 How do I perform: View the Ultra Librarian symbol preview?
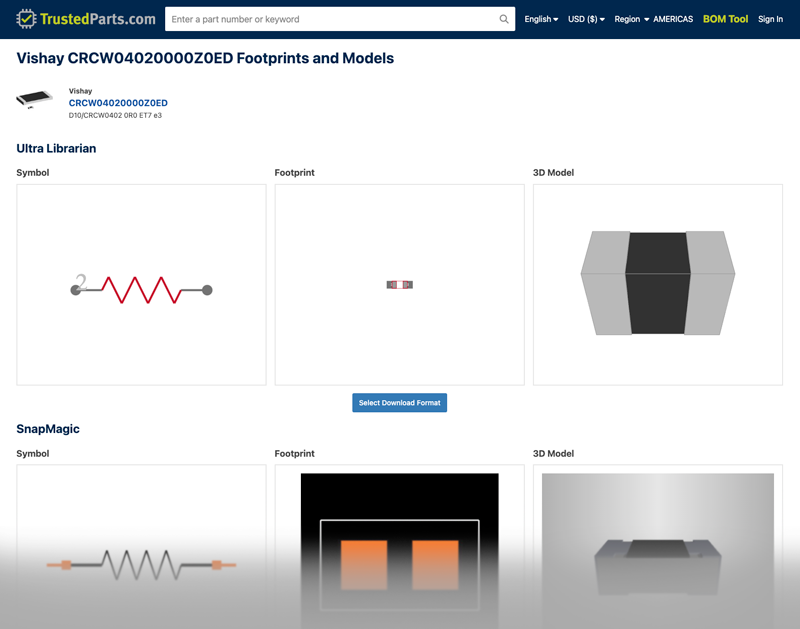click(x=141, y=285)
